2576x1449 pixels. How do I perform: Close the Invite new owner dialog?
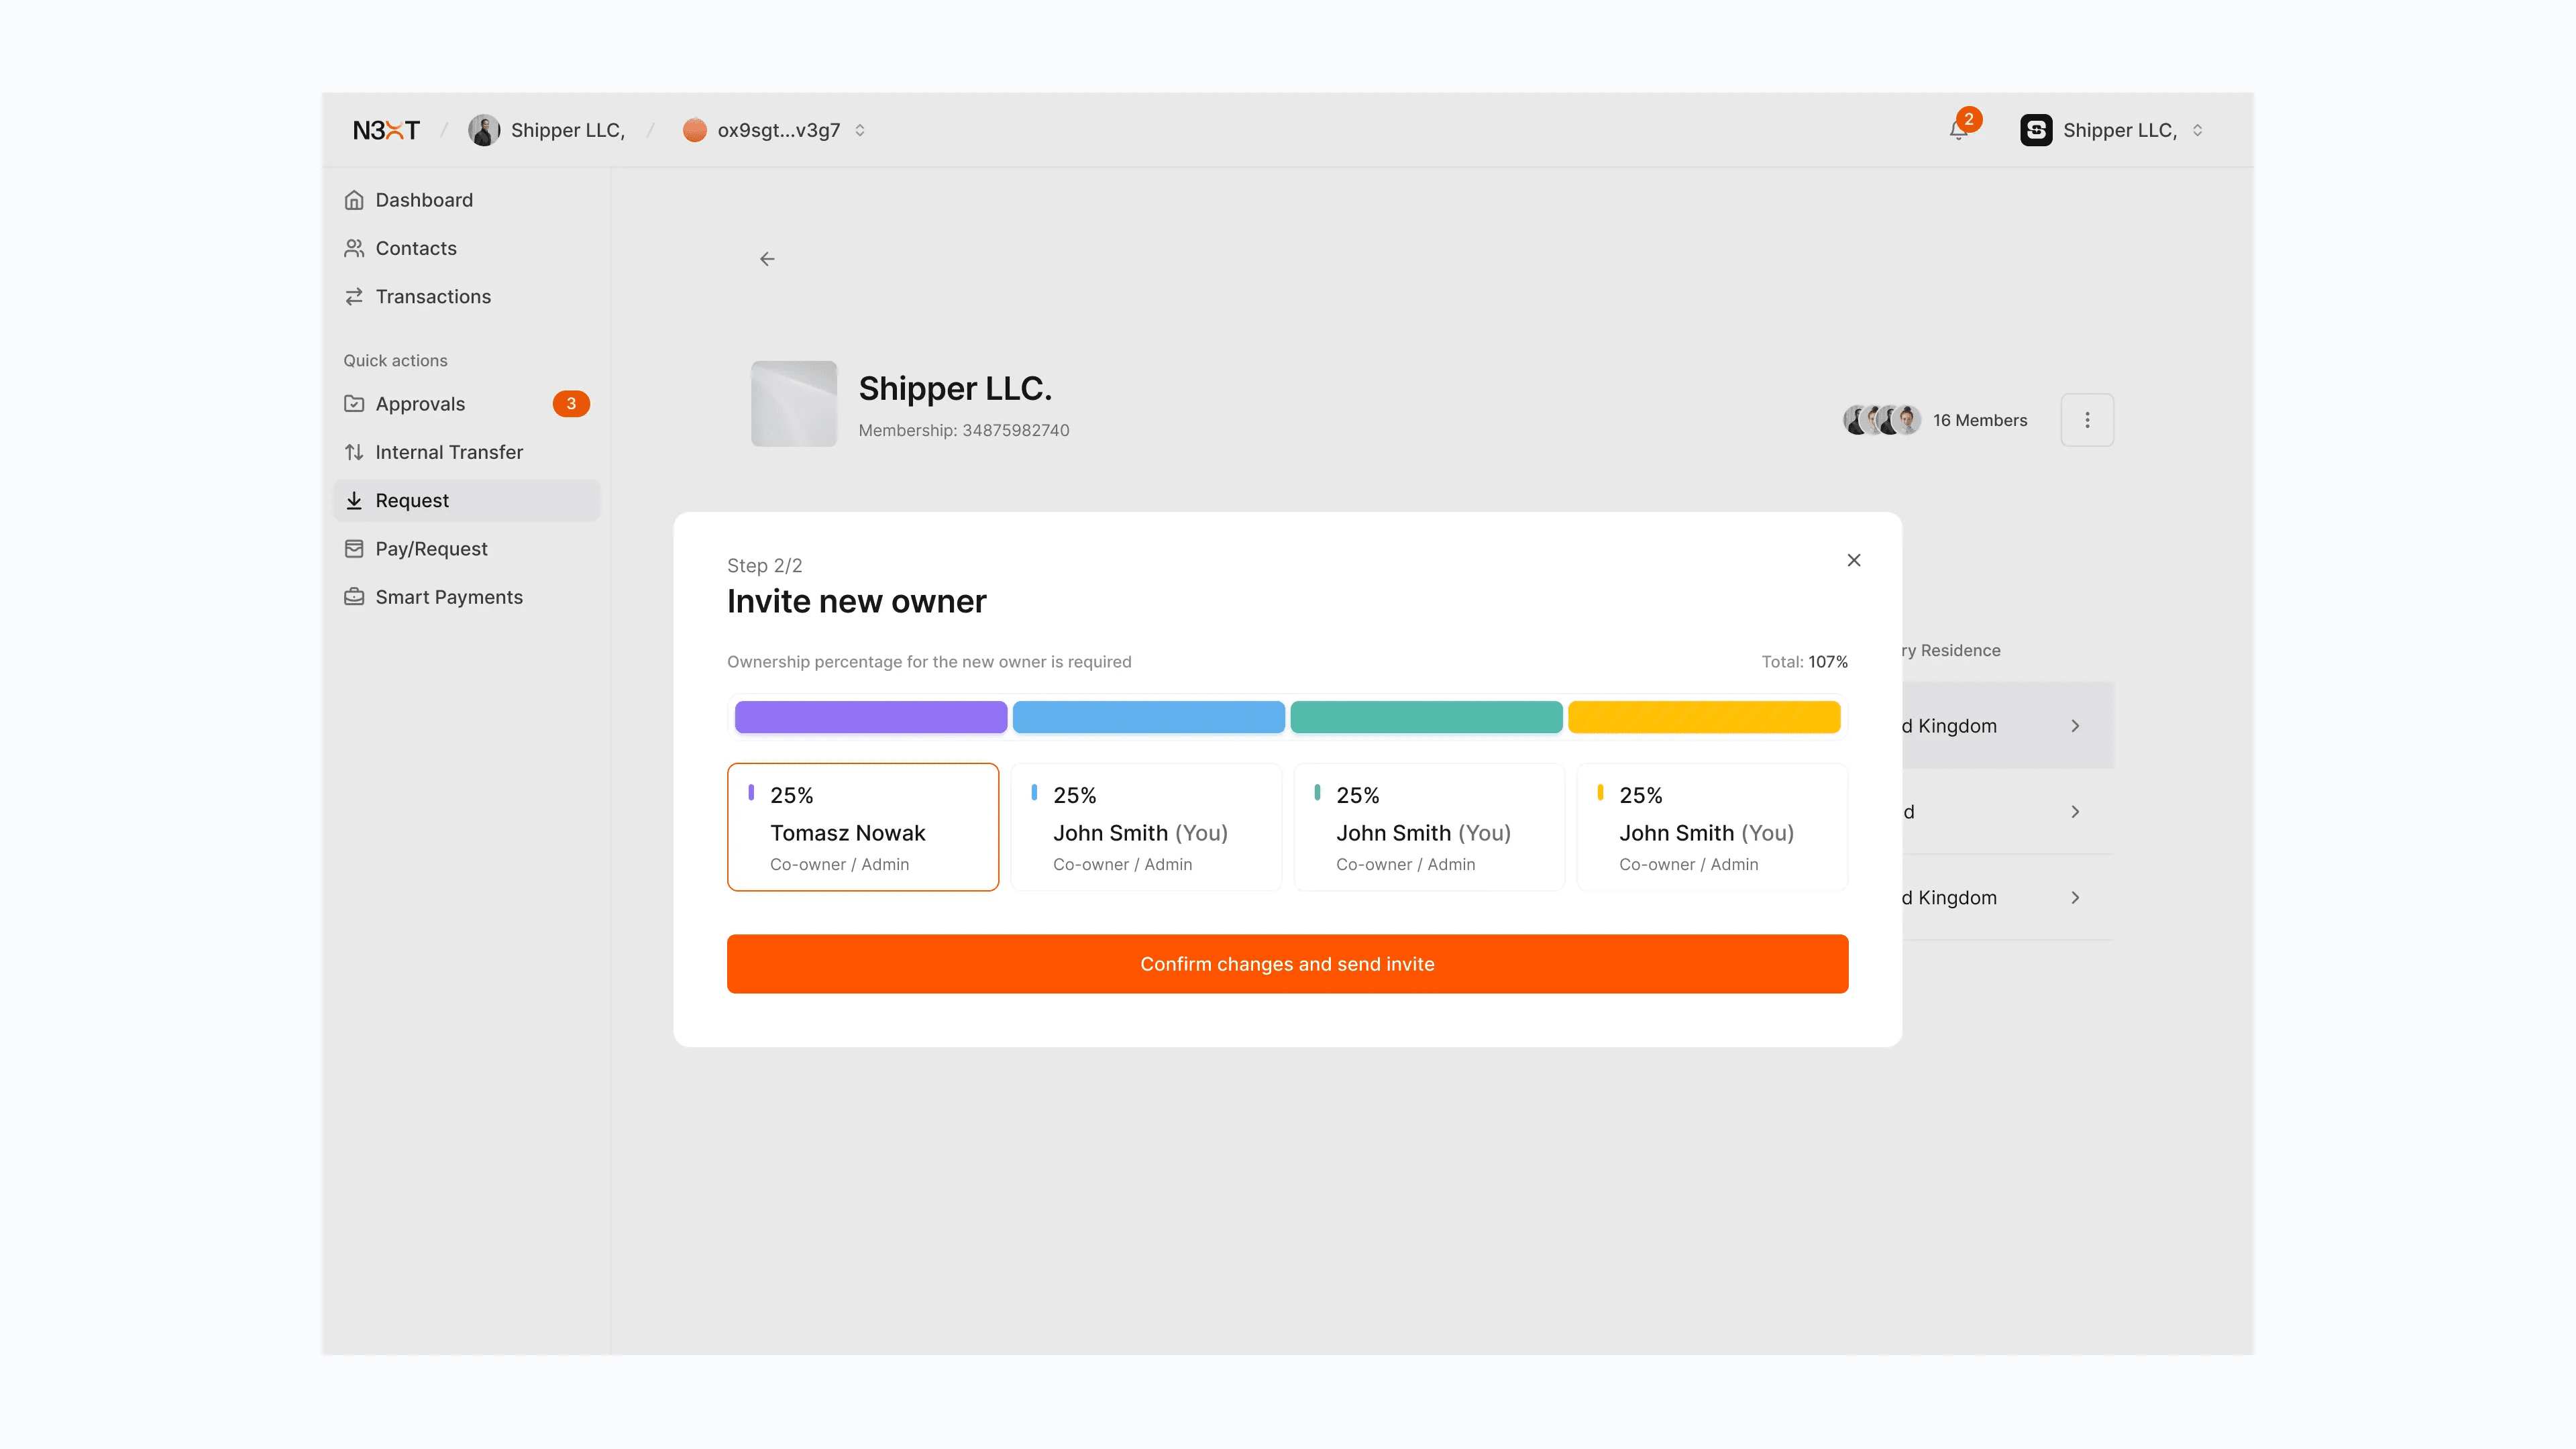1854,560
